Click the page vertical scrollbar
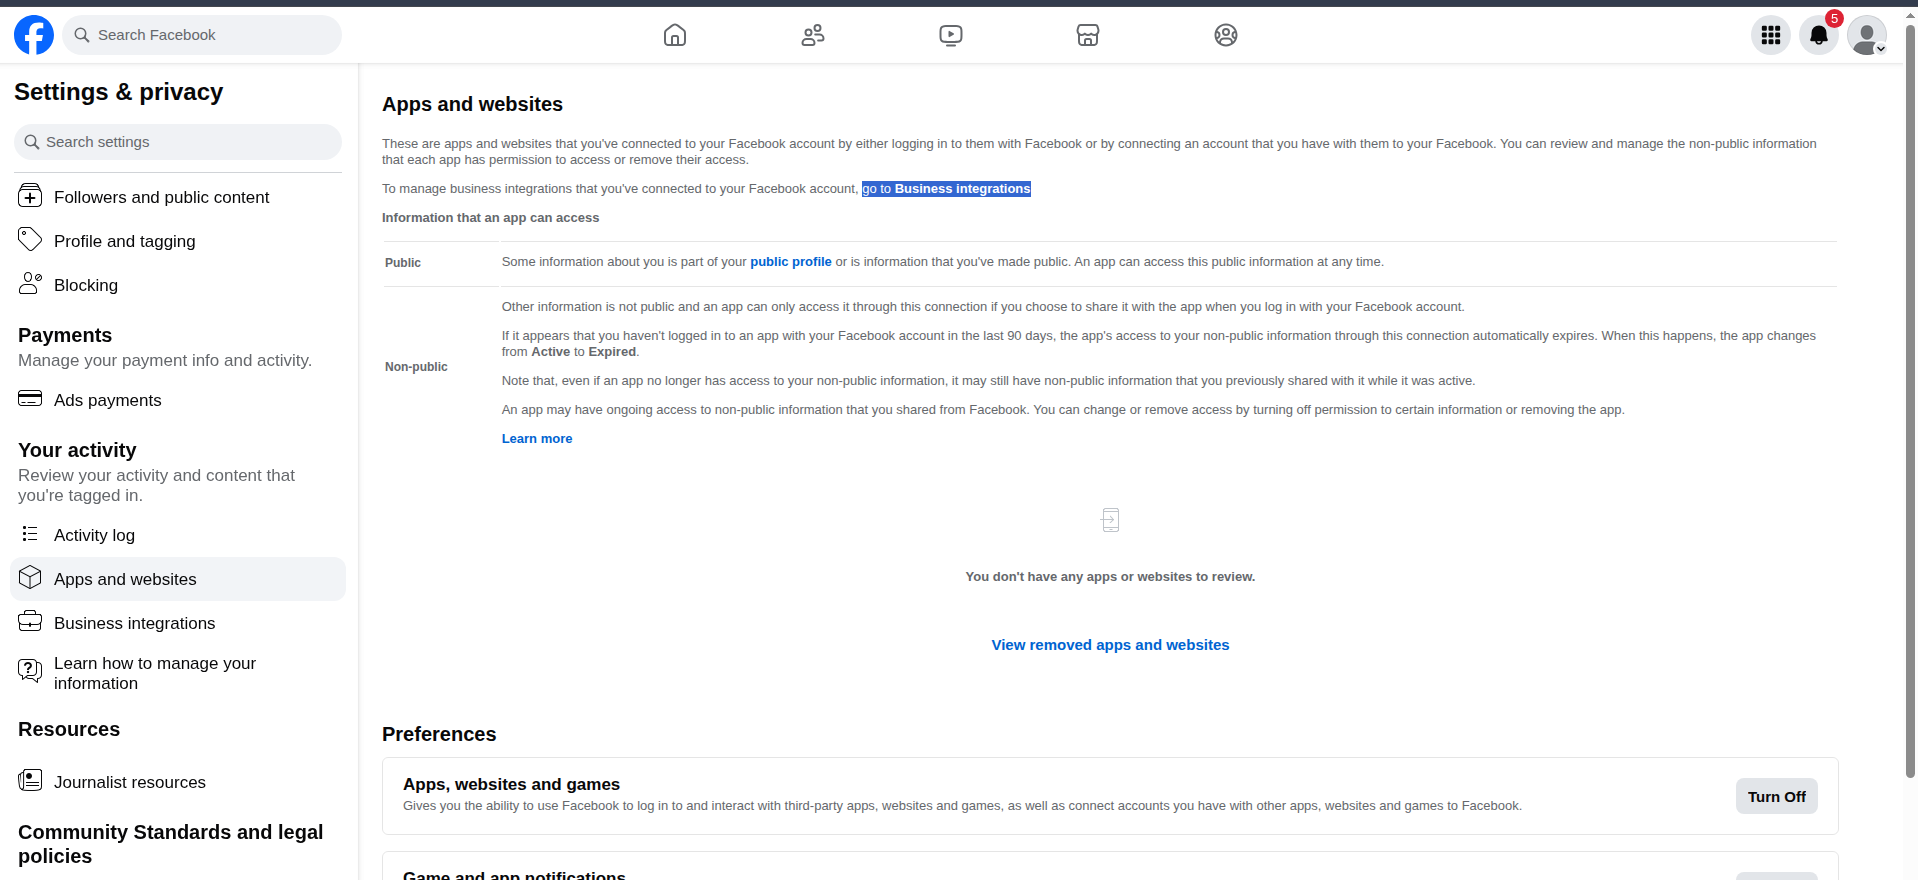The width and height of the screenshot is (1918, 880). click(1910, 400)
